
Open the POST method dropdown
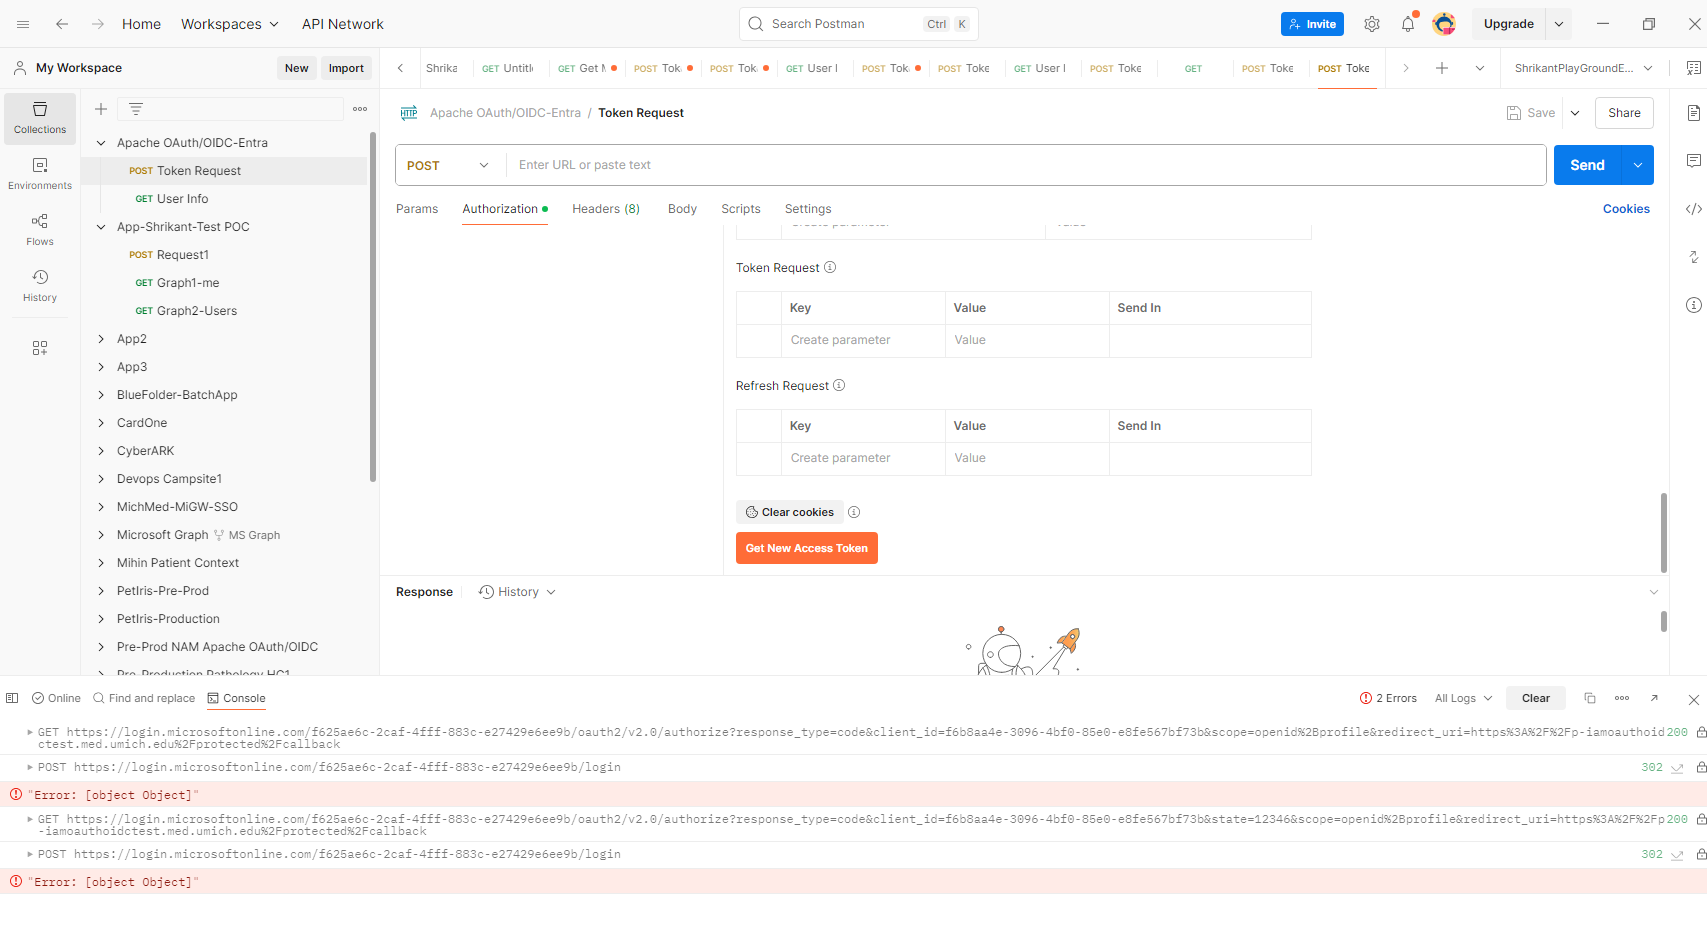point(448,165)
